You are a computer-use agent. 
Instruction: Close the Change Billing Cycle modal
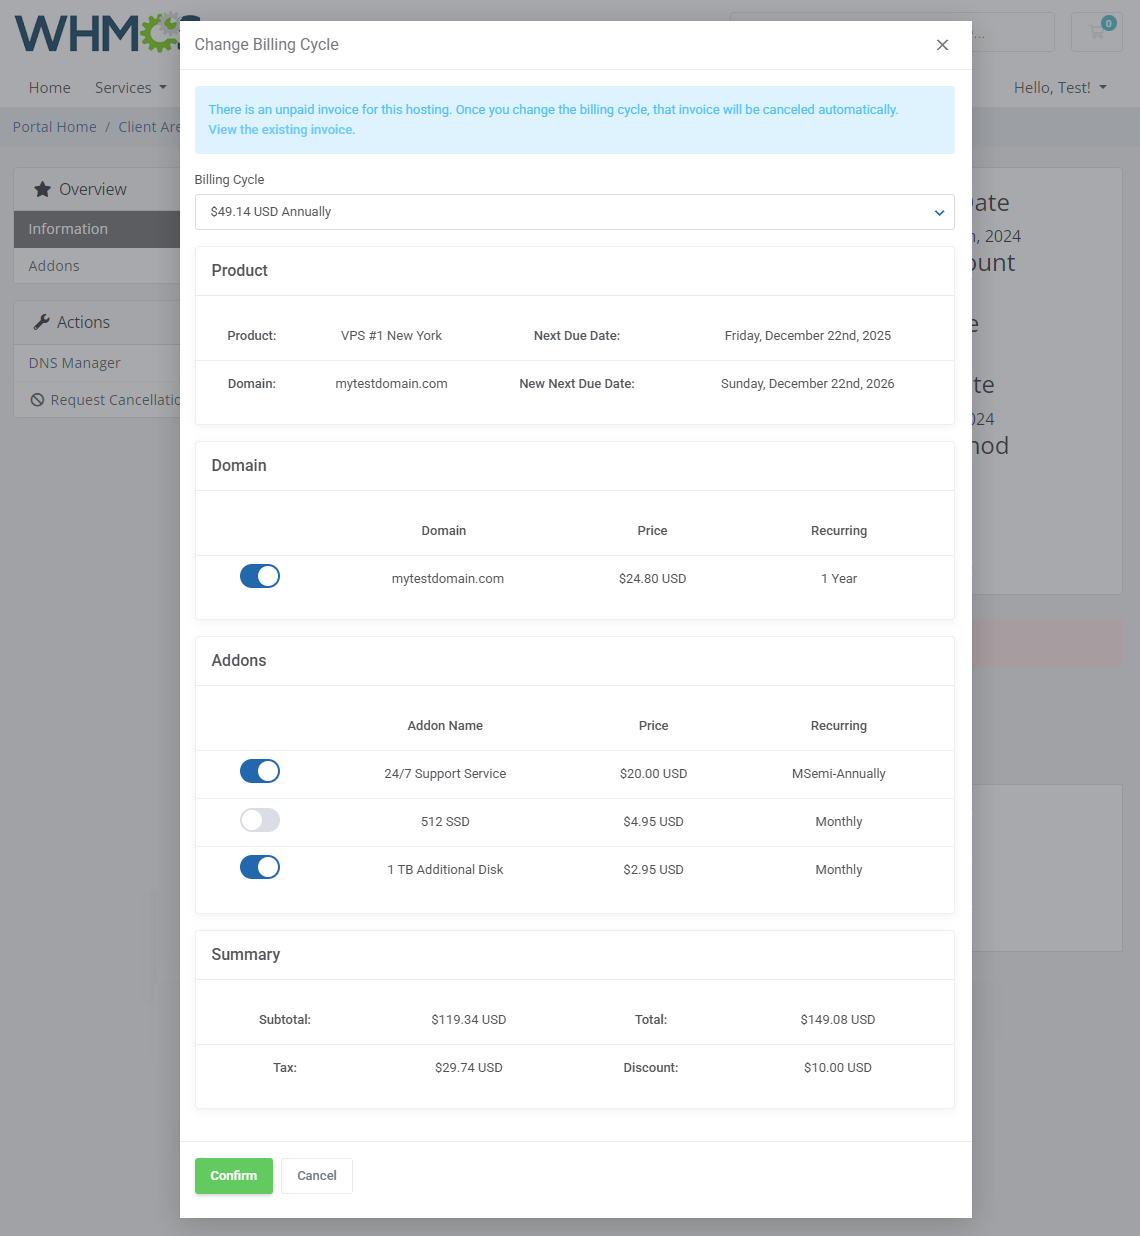click(941, 45)
